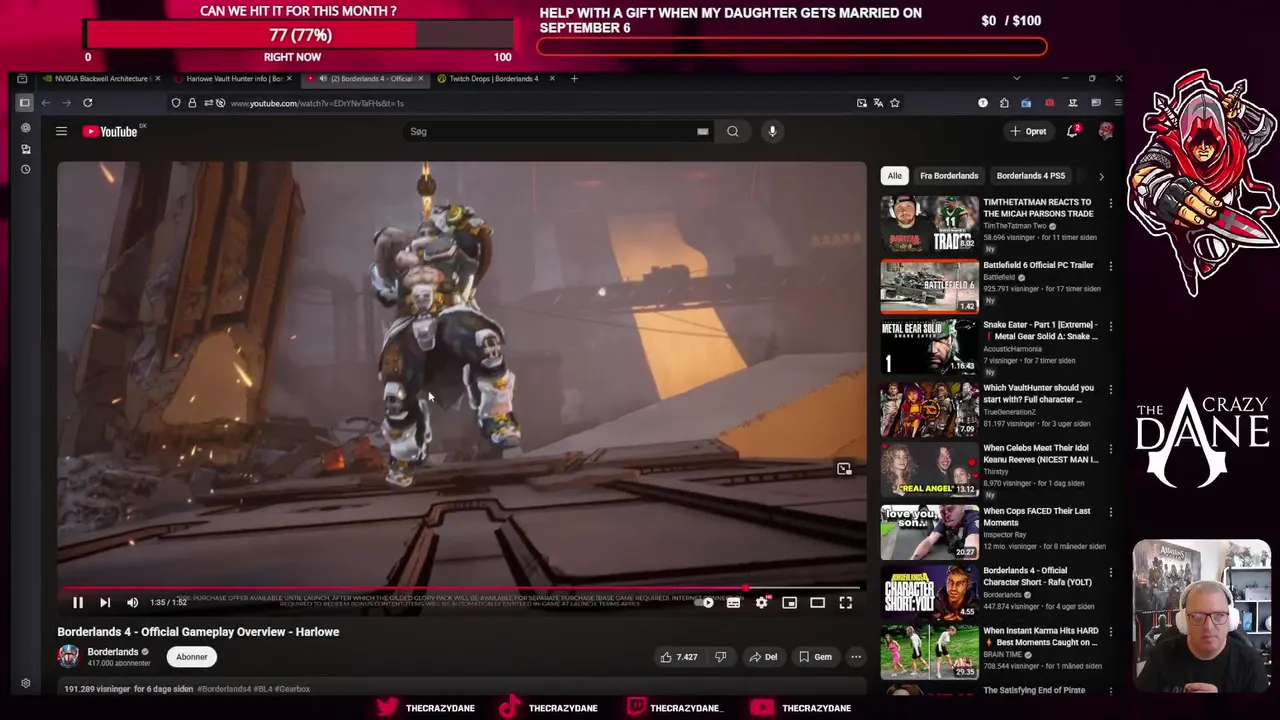1280x720 pixels.
Task: Open the browser extensions puzzle icon
Action: click(x=1004, y=103)
